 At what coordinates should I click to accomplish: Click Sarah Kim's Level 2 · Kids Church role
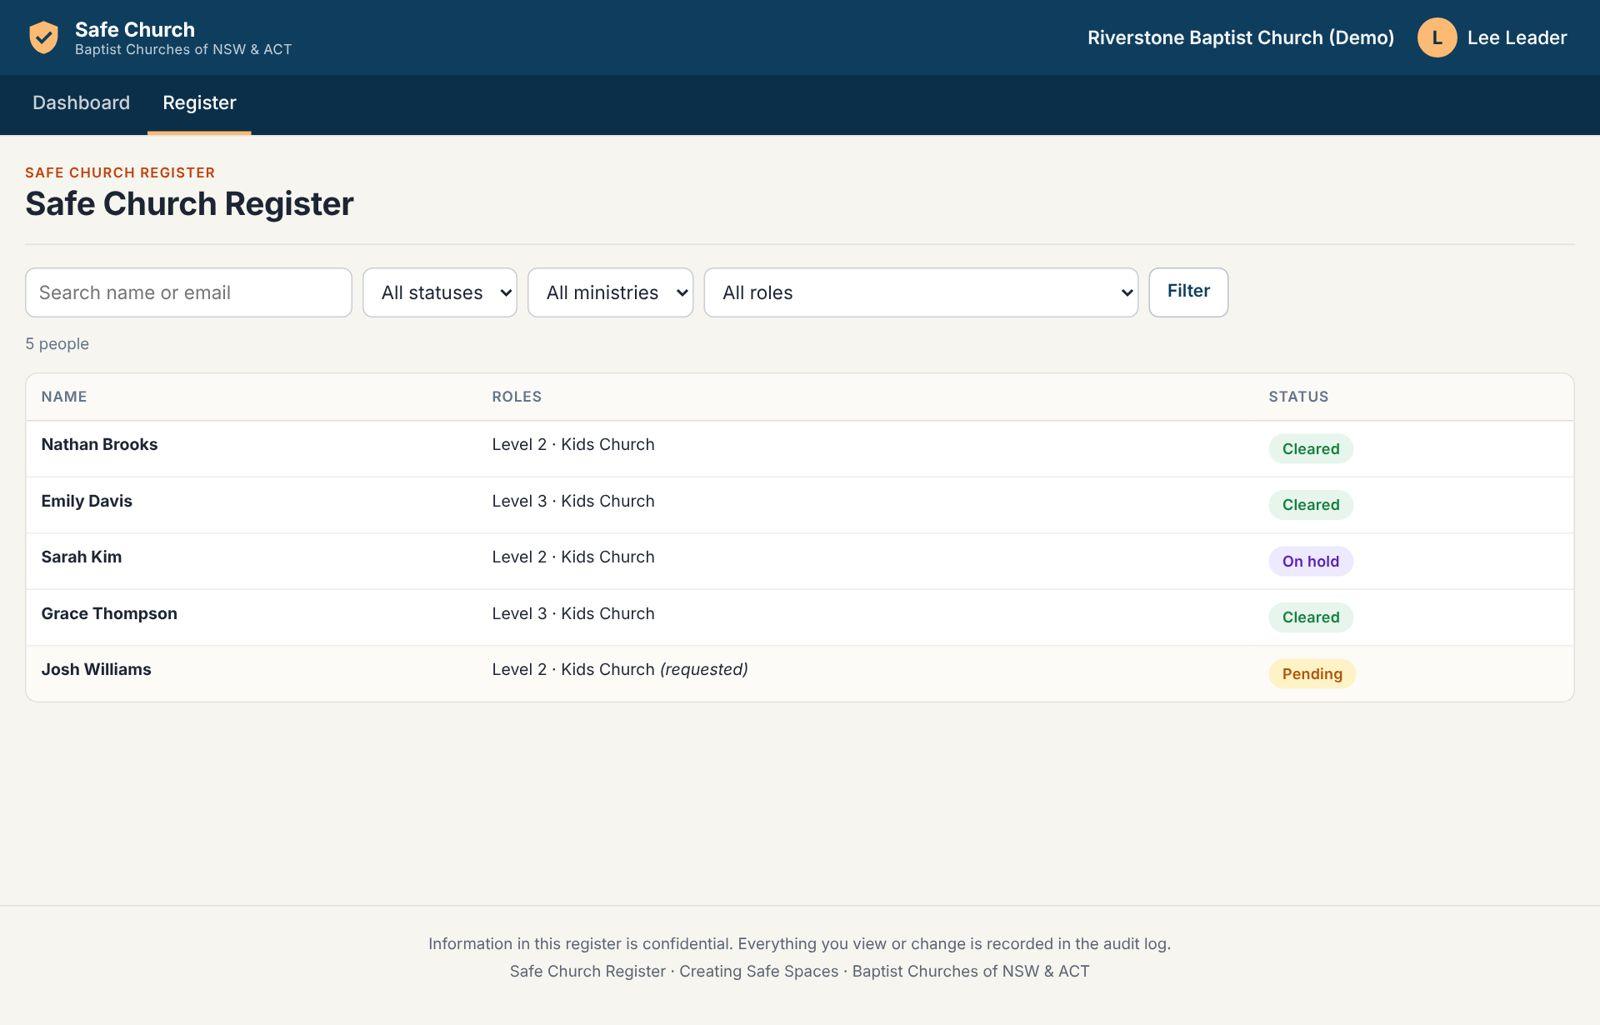pos(573,557)
